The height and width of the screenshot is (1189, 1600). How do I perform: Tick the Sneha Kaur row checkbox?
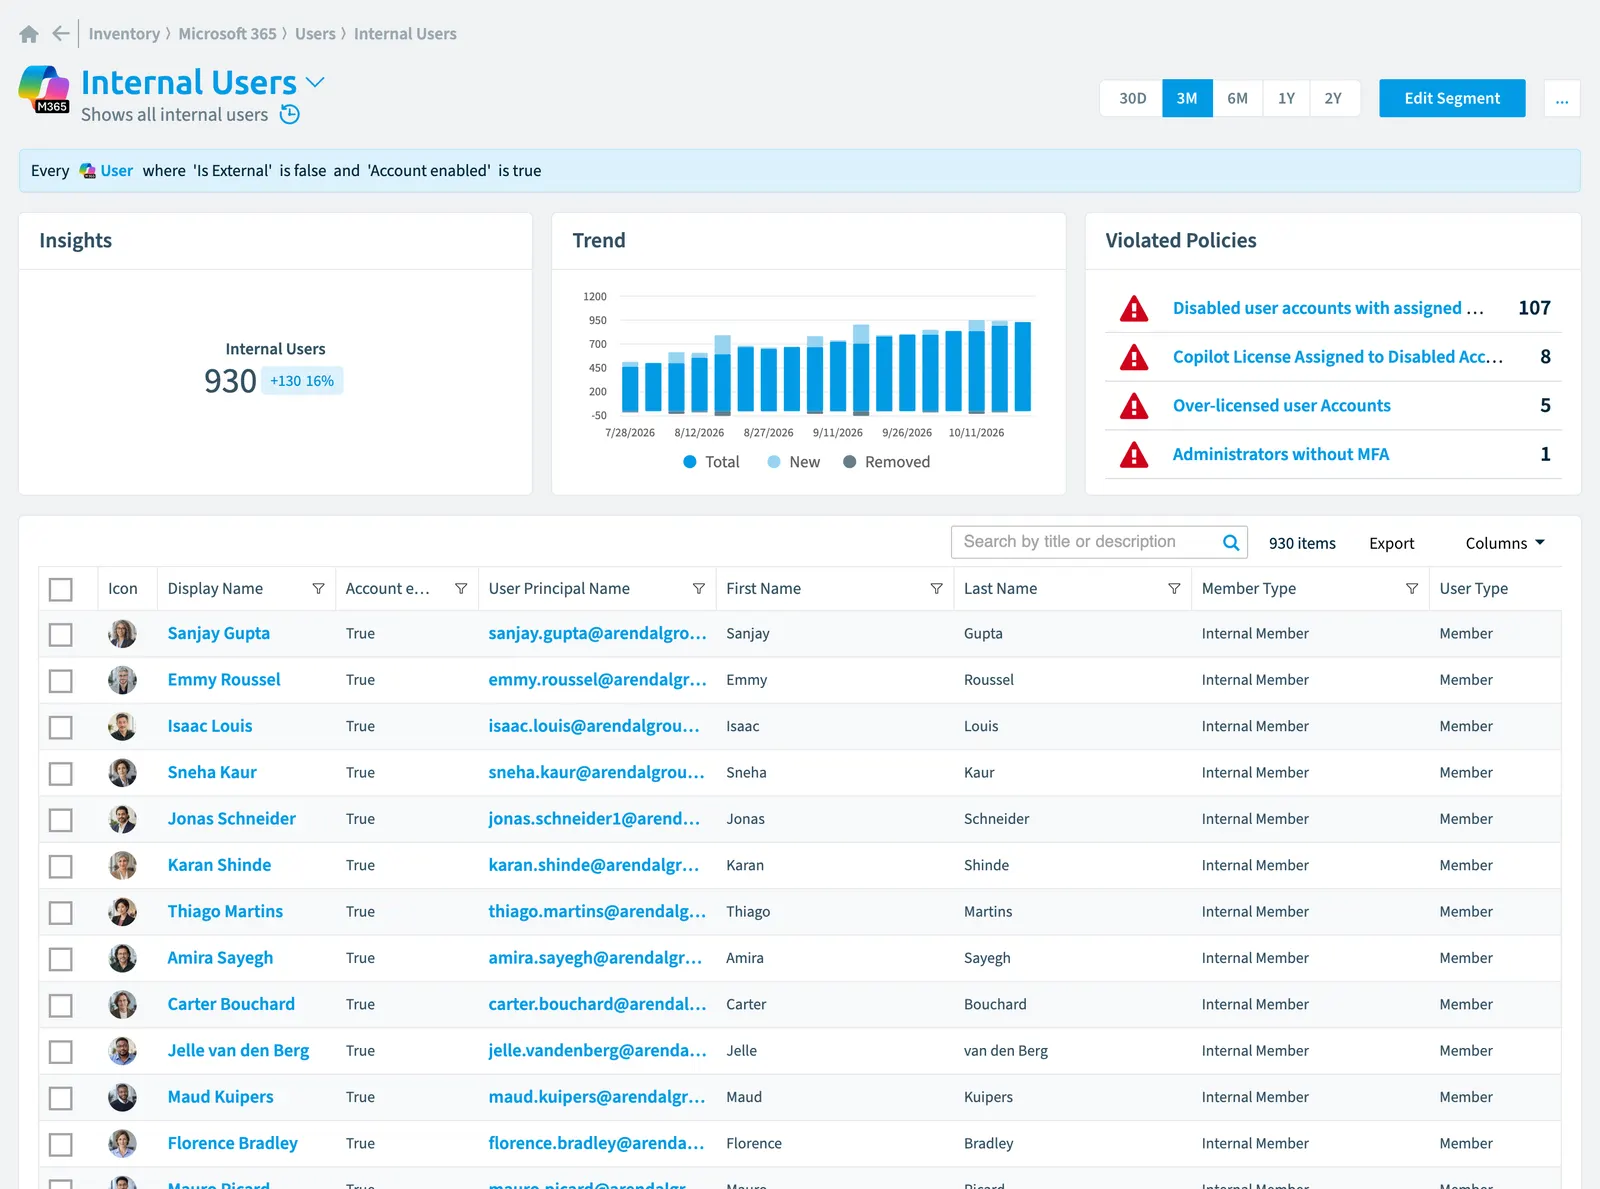[x=61, y=774]
